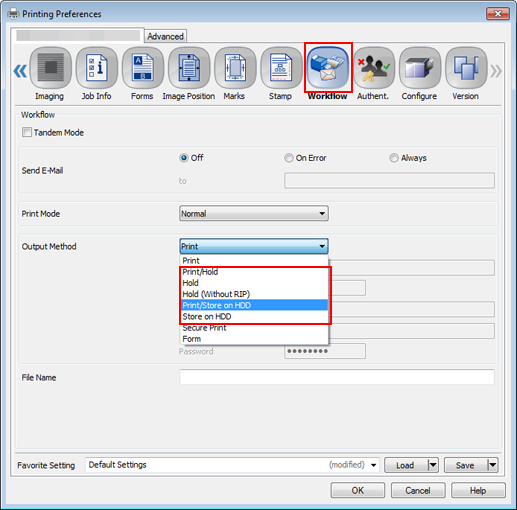Expand the Save button arrow
The width and height of the screenshot is (517, 510).
point(493,465)
